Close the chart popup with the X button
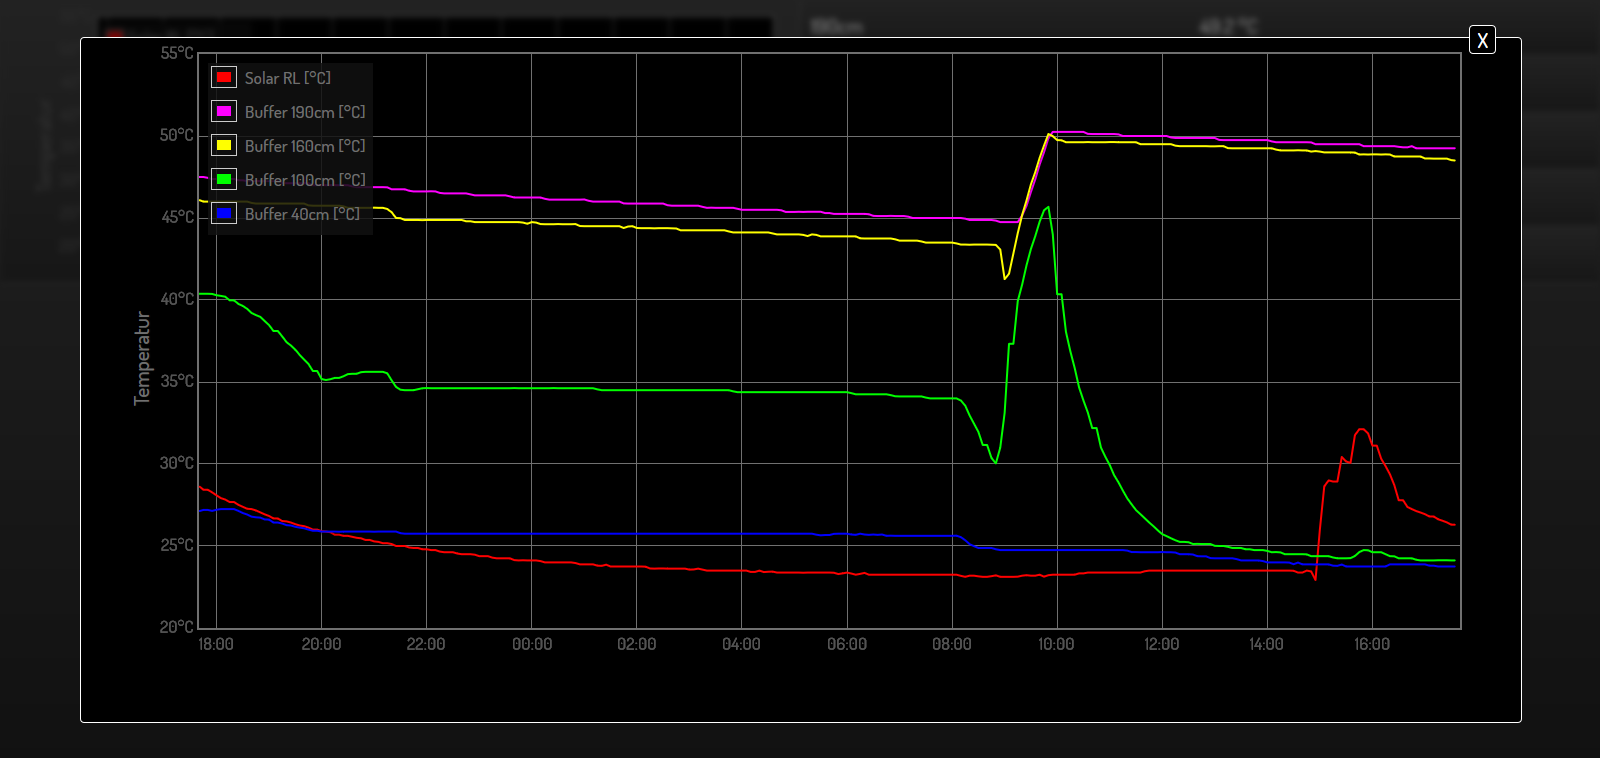Image resolution: width=1600 pixels, height=758 pixels. point(1482,40)
